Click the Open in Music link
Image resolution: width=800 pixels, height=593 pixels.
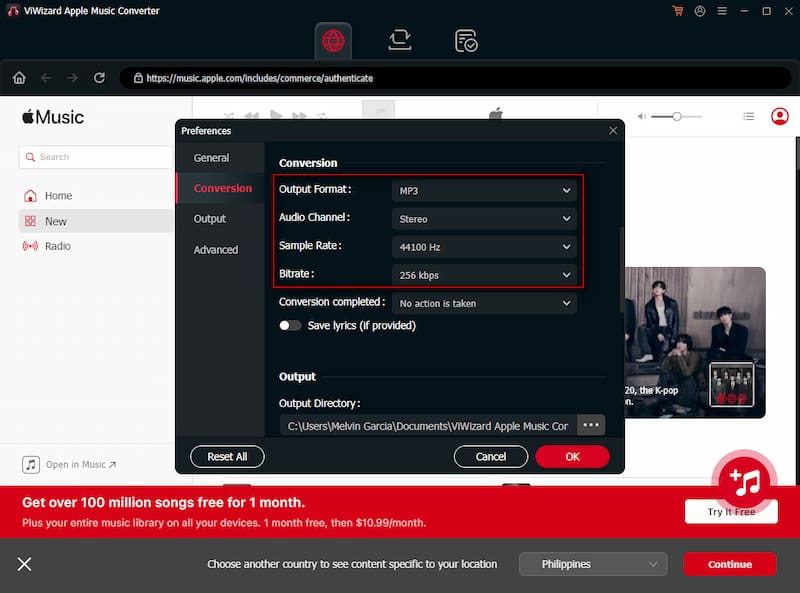(x=69, y=464)
